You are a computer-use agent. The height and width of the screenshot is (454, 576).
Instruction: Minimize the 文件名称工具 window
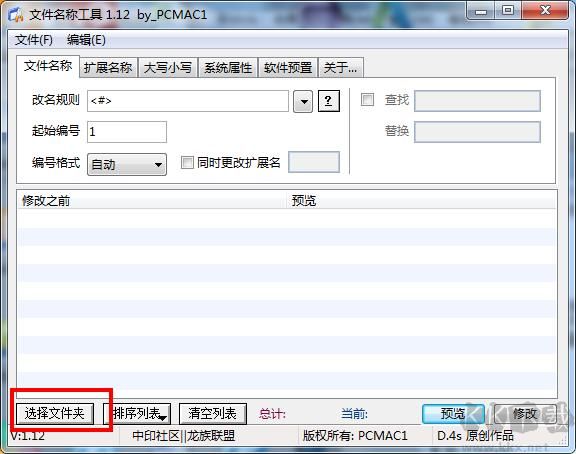pos(480,11)
